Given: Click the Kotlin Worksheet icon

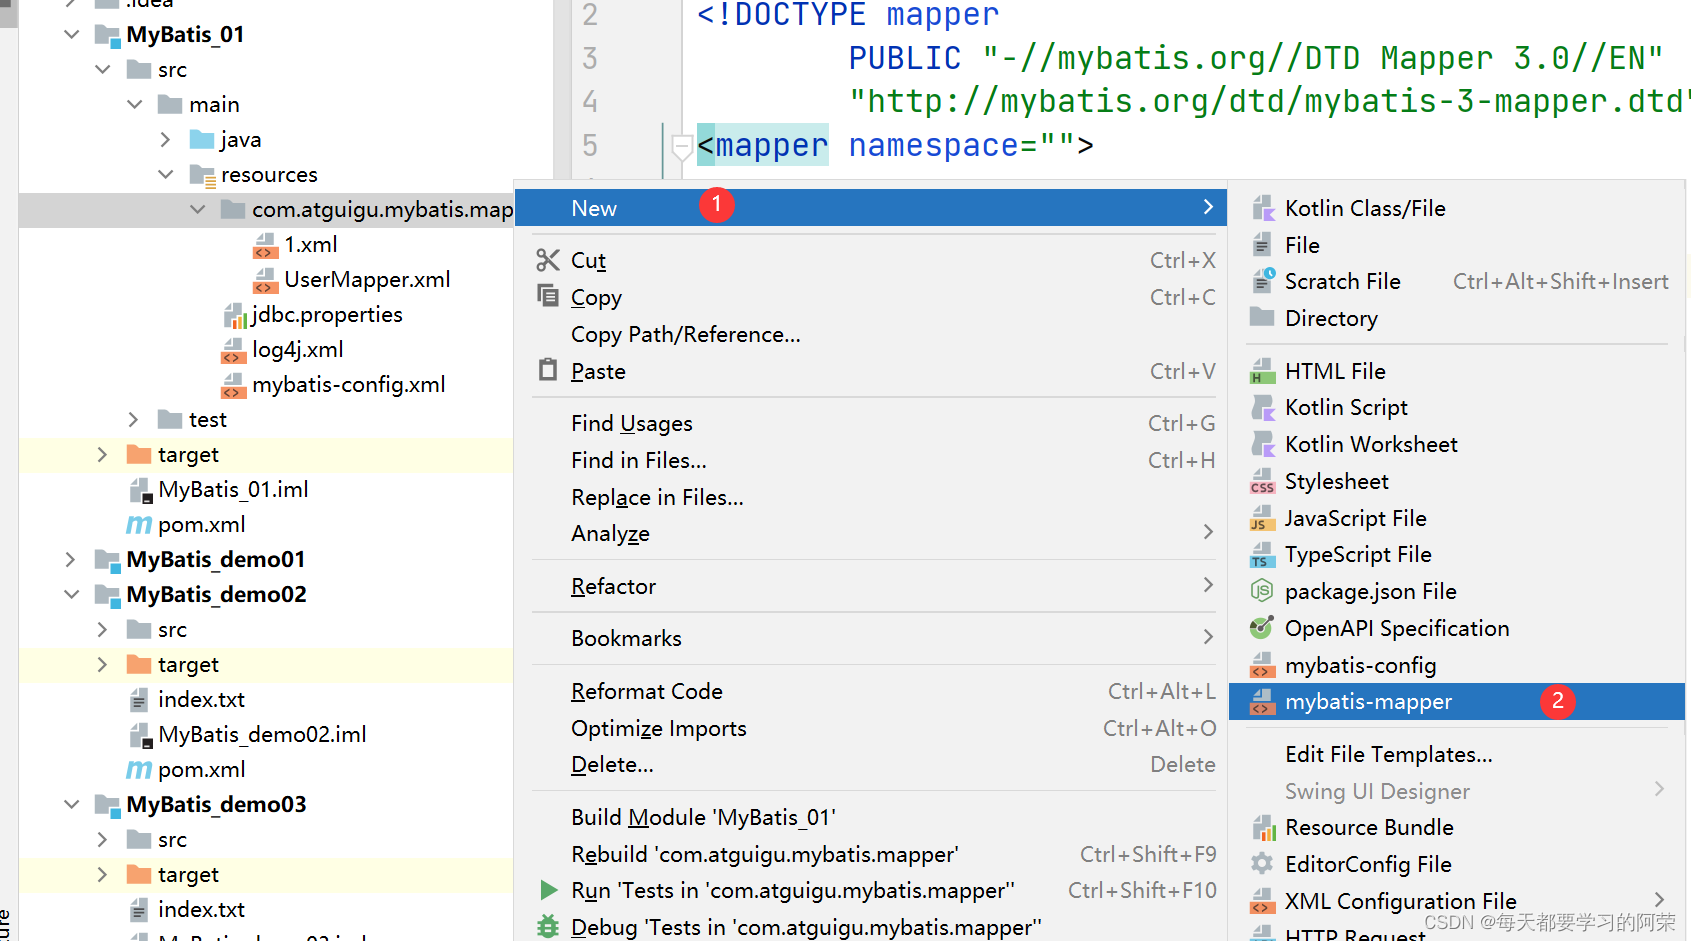Looking at the screenshot, I should point(1263,444).
